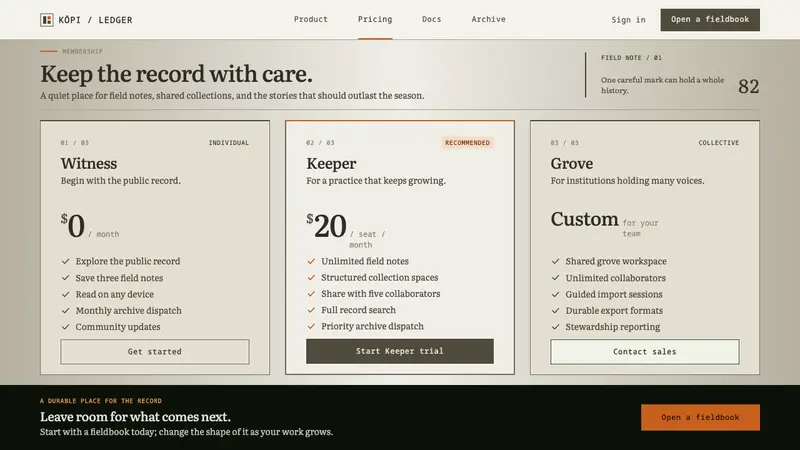Click text For a practice that keeps growing.
Viewport: 800px width, 450px height.
tap(376, 181)
